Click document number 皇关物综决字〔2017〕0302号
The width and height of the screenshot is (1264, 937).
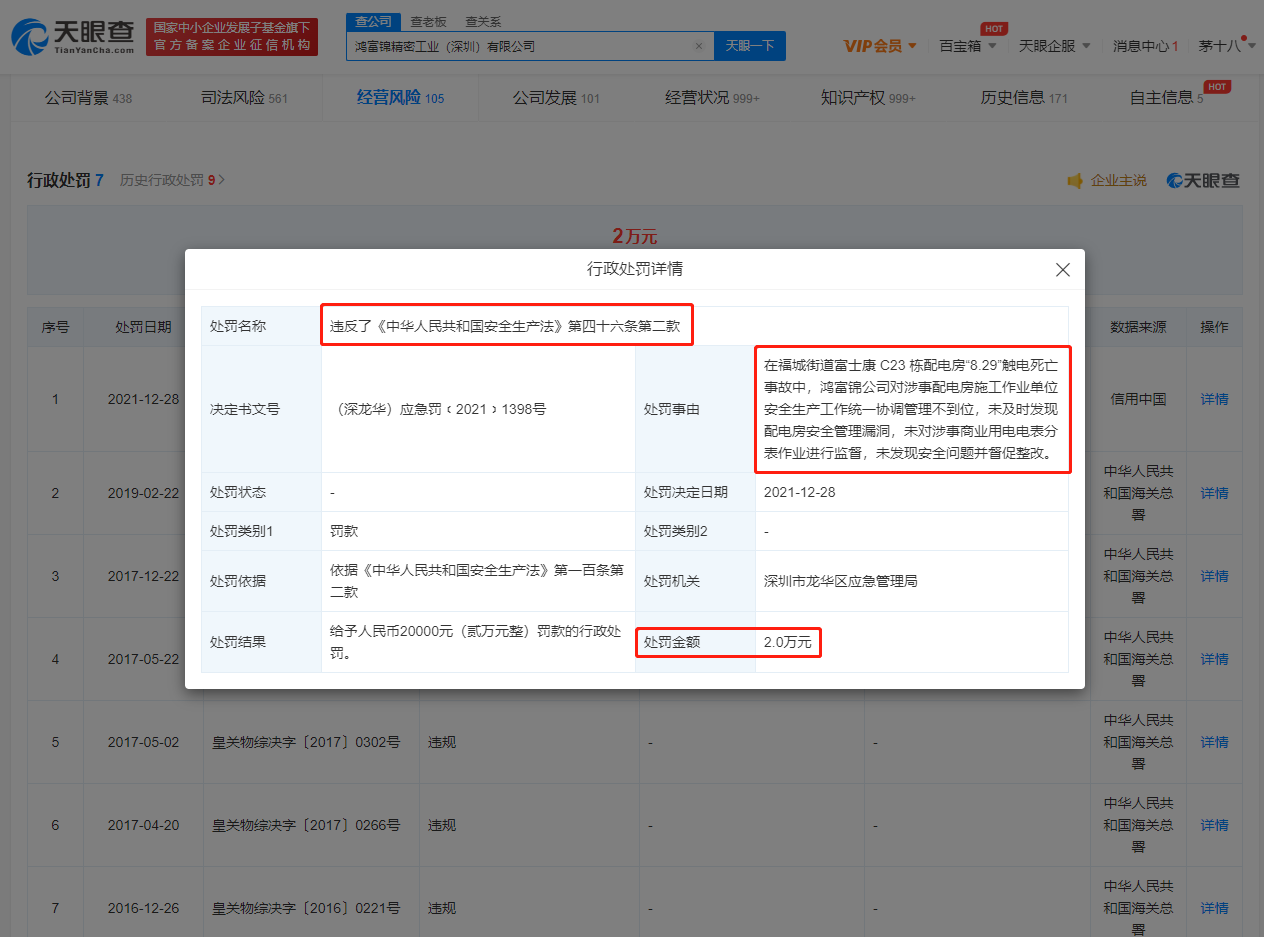point(306,742)
